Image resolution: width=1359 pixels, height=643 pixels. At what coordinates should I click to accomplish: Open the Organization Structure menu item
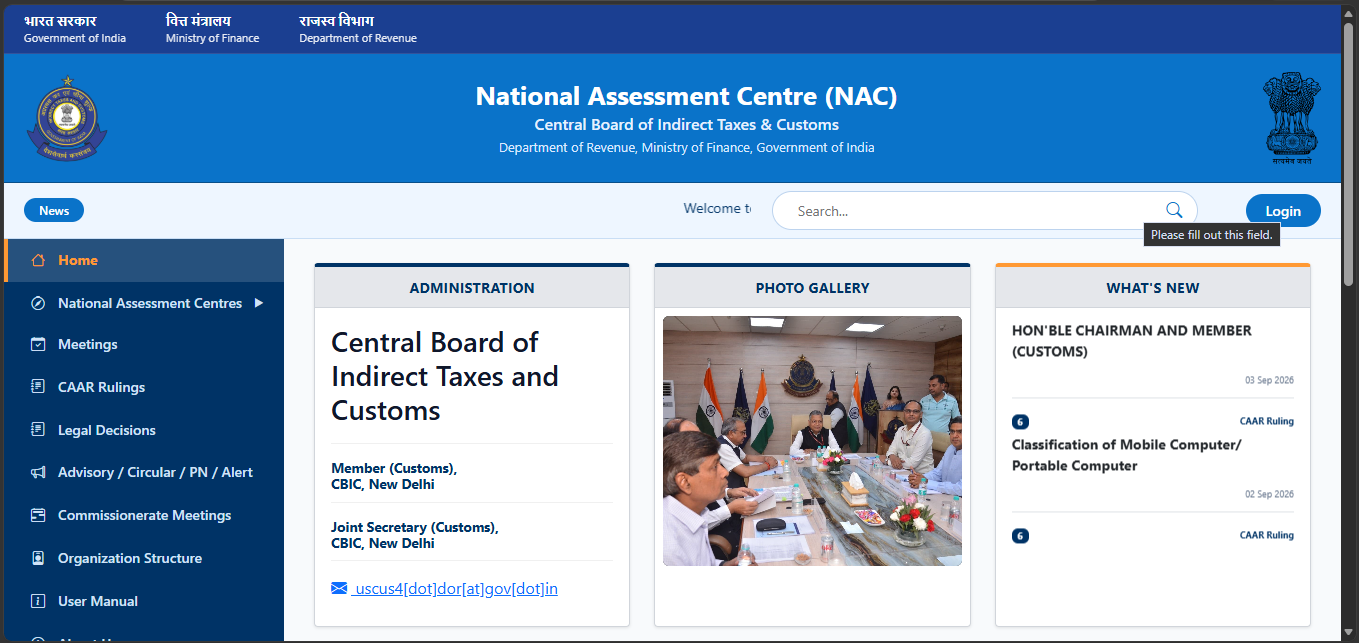pyautogui.click(x=144, y=558)
